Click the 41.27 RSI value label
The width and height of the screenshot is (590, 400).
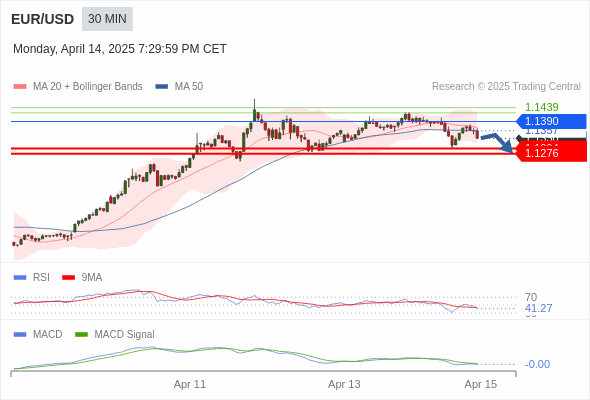tap(538, 309)
